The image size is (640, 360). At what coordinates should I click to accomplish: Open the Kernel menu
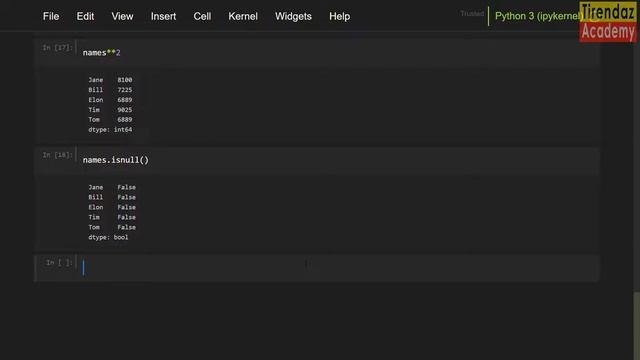[x=243, y=16]
